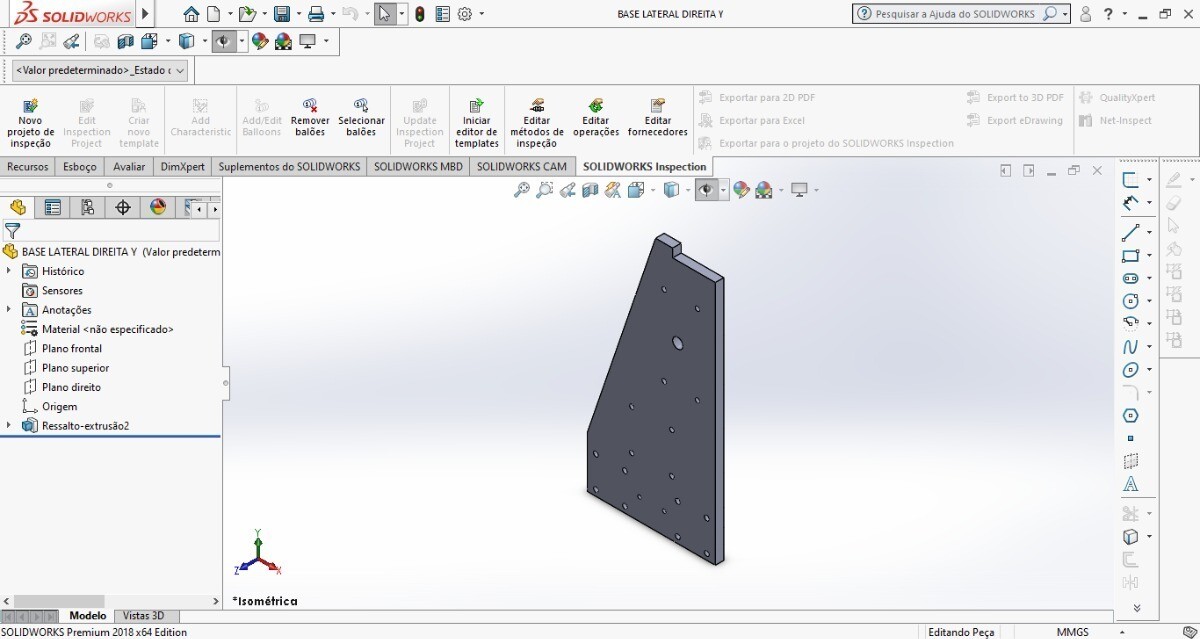
Task: Click the SOLIDWORKS help search field
Action: tap(955, 14)
